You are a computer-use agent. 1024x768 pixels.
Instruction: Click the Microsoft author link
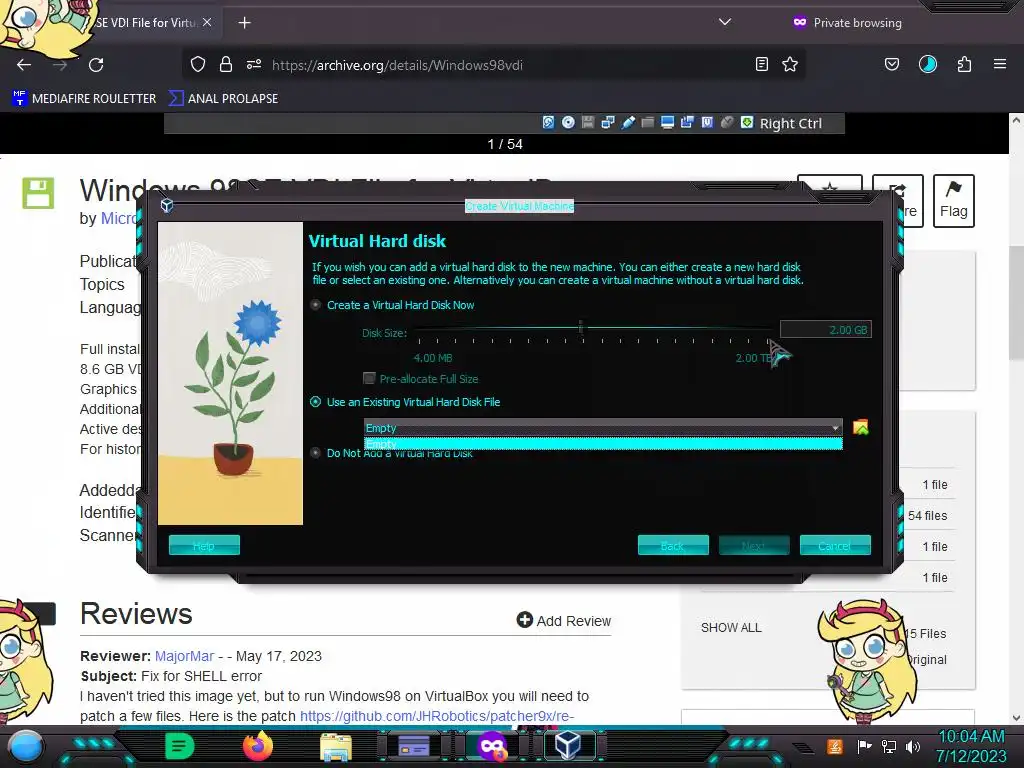pos(118,218)
